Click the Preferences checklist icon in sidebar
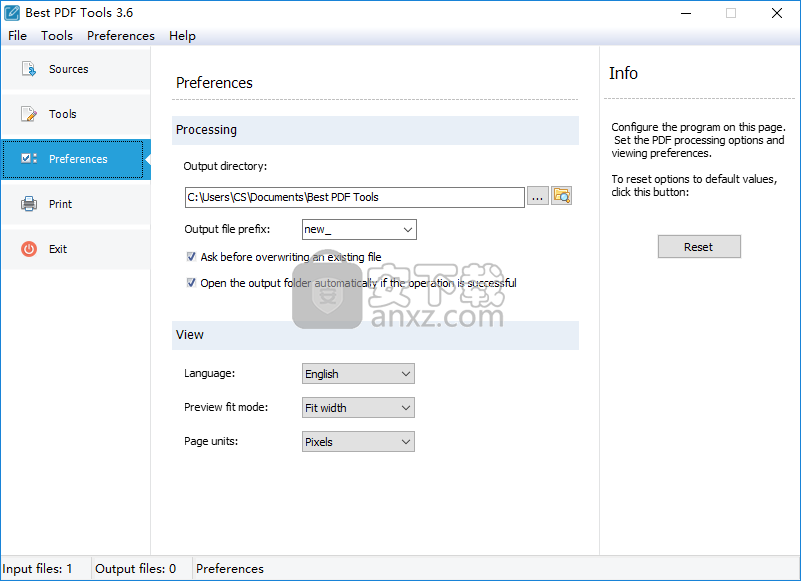The width and height of the screenshot is (801, 581). coord(29,158)
